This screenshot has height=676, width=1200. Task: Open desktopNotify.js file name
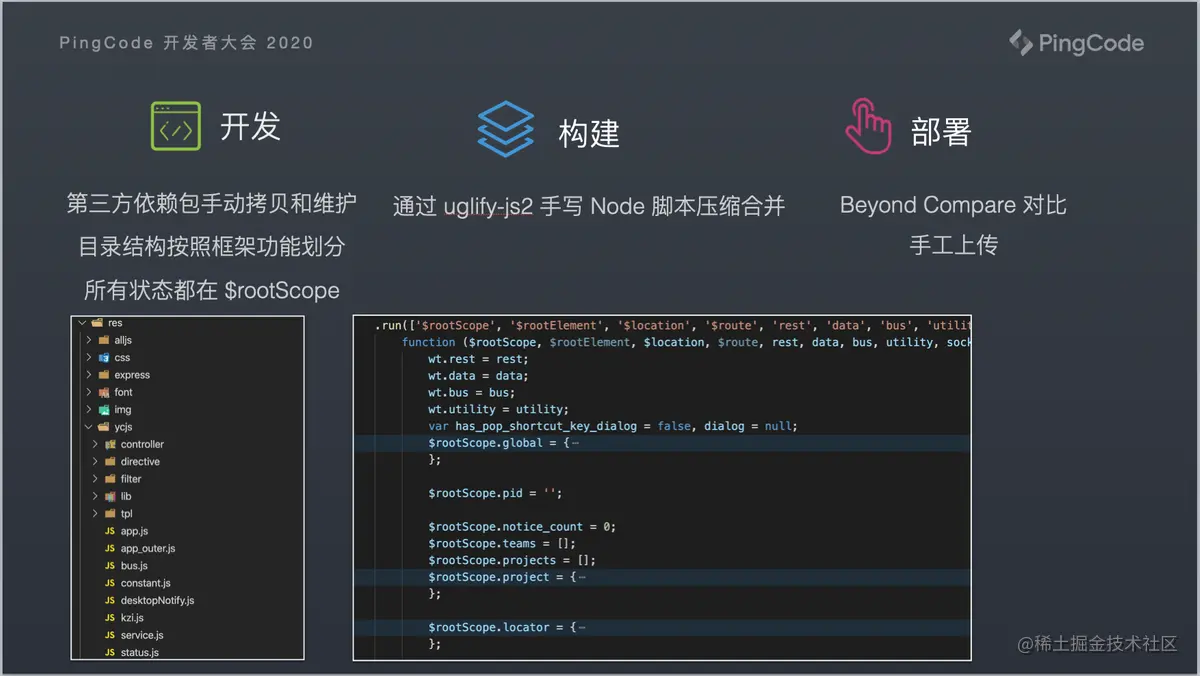(x=157, y=600)
